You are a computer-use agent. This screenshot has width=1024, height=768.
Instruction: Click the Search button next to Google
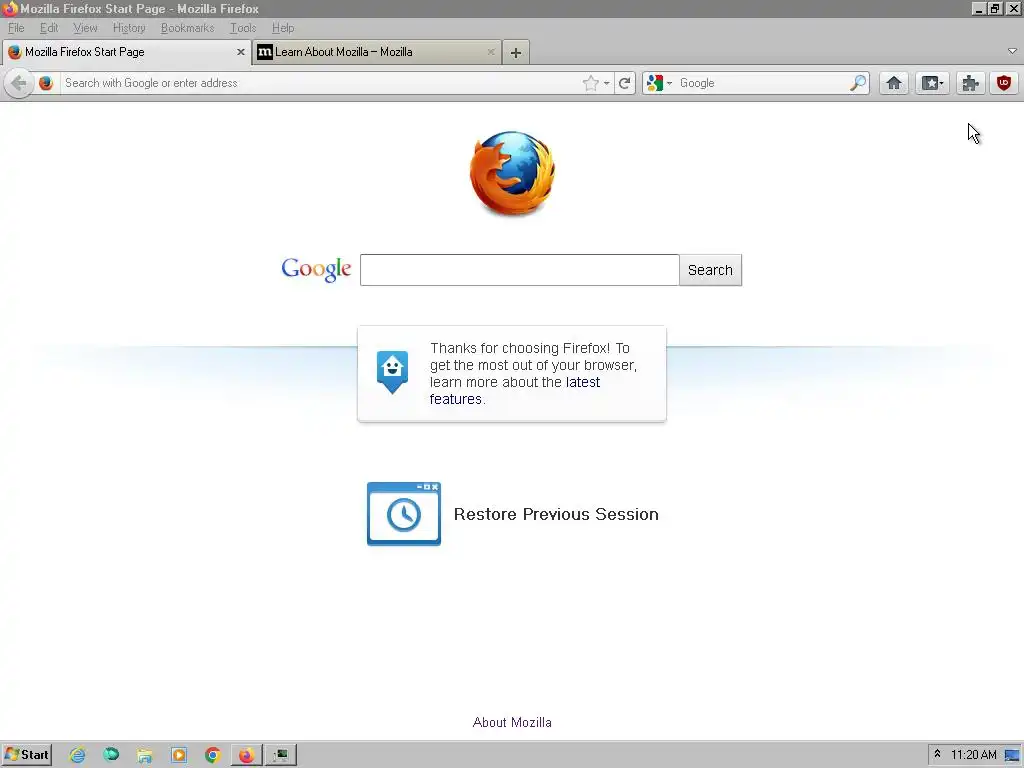click(x=710, y=270)
